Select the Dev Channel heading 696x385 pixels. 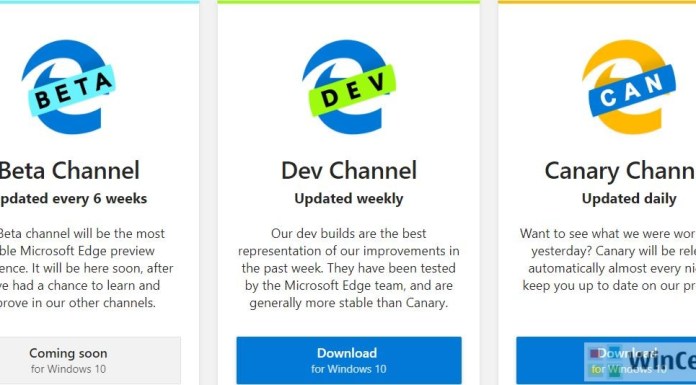click(349, 171)
